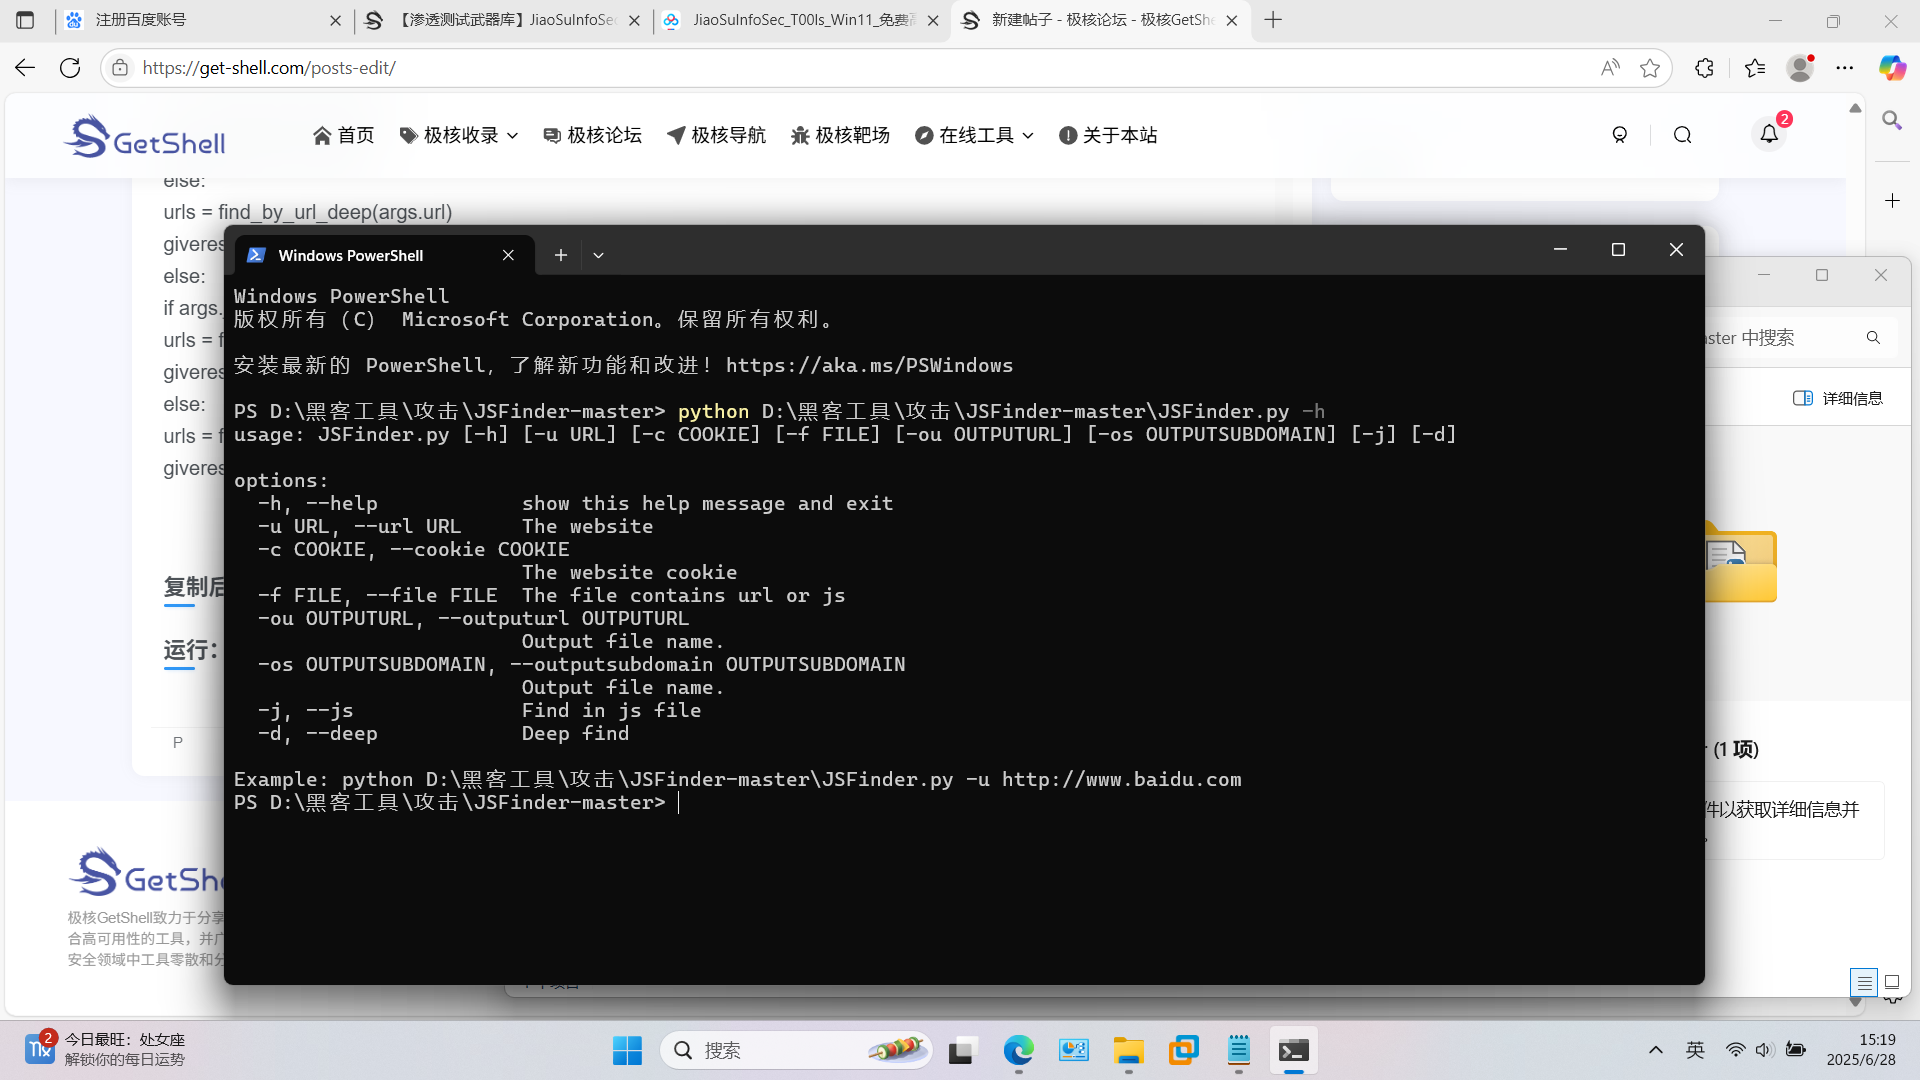Close the 注册百度账号 tab
Image resolution: width=1920 pixels, height=1080 pixels.
(335, 20)
